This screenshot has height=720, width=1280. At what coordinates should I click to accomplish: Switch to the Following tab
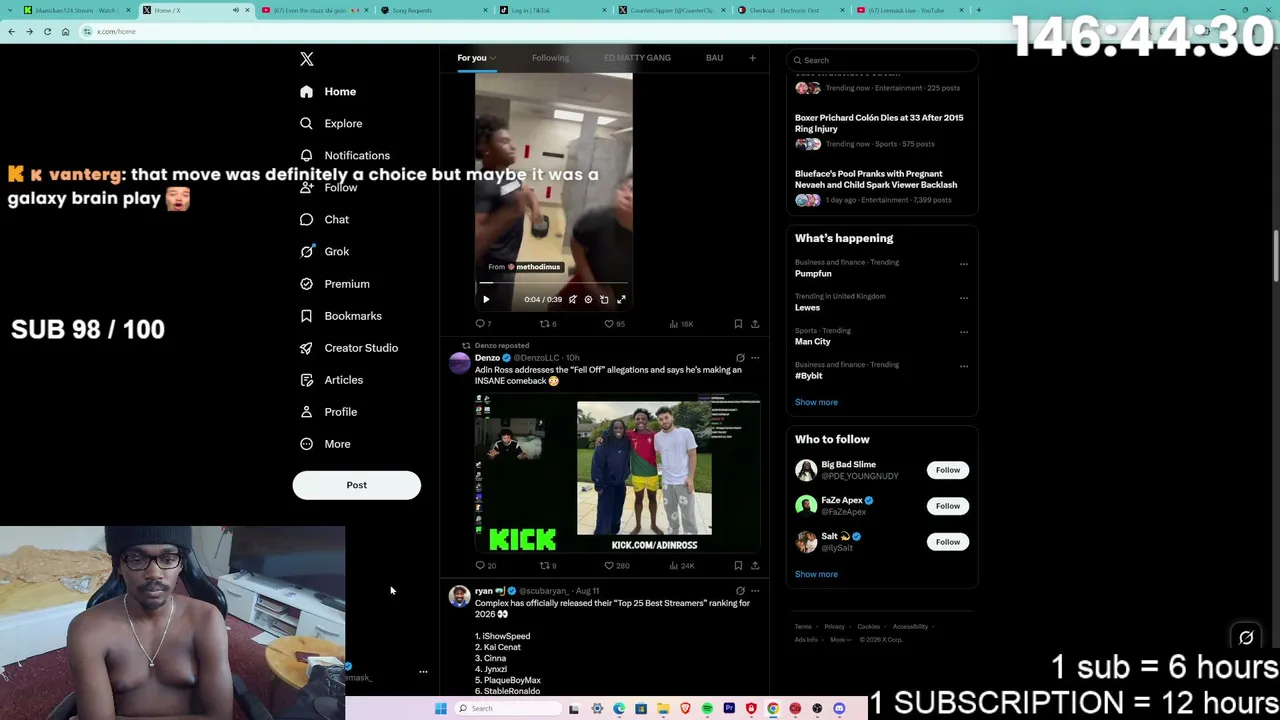[x=550, y=58]
